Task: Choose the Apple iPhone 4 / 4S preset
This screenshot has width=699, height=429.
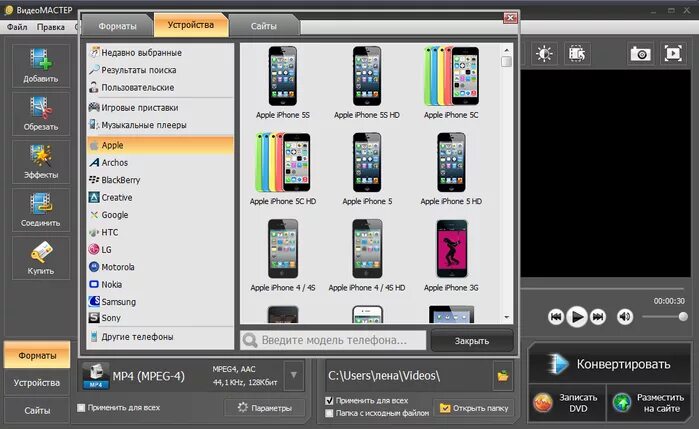Action: click(x=283, y=256)
